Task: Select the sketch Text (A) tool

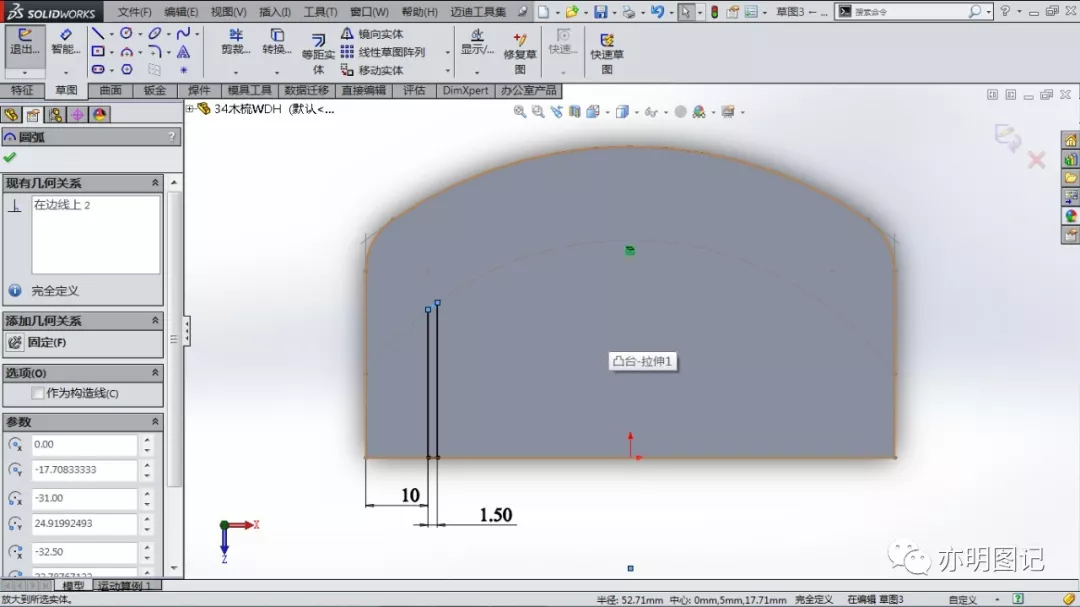Action: pos(183,52)
